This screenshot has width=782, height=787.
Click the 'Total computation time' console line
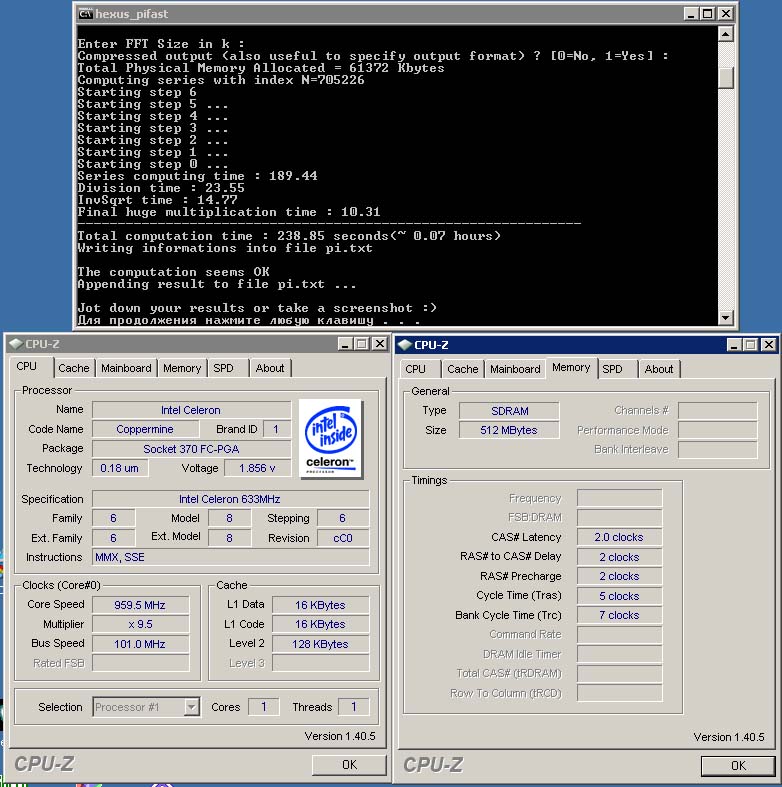click(289, 236)
